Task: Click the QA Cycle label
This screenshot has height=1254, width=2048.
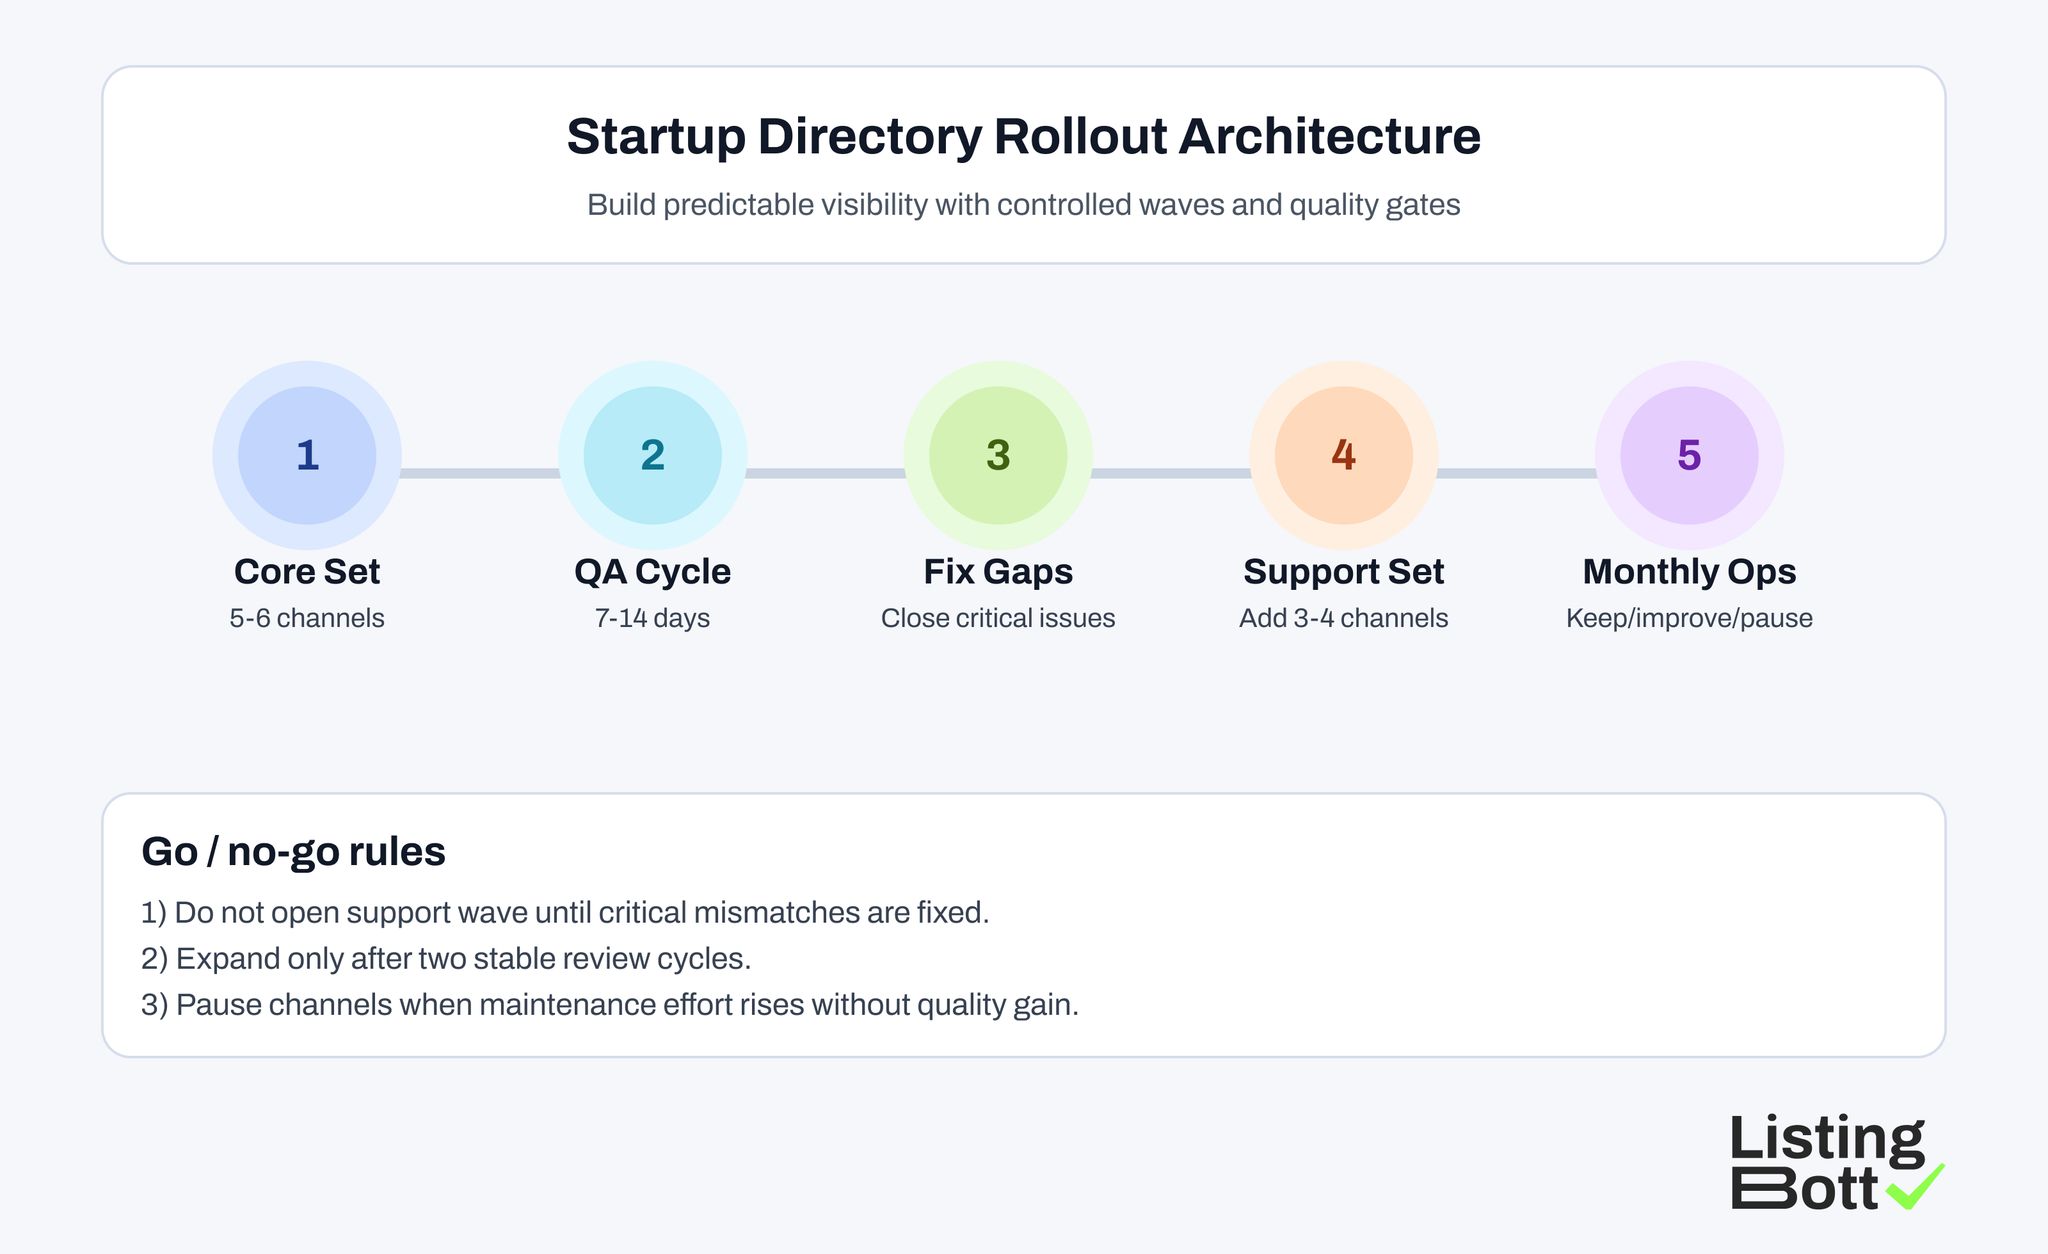Action: pyautogui.click(x=652, y=571)
